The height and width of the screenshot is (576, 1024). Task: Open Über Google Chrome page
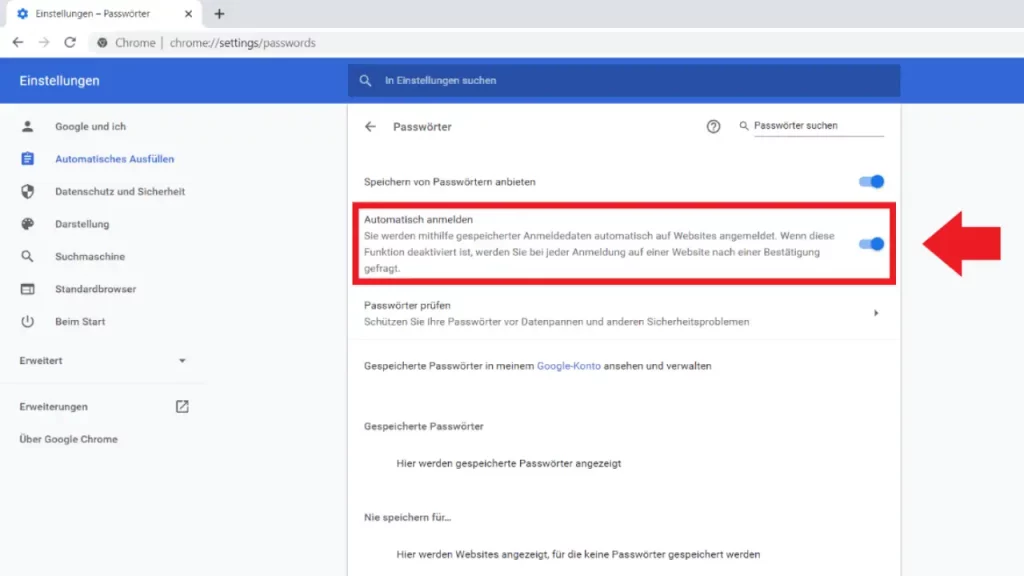68,439
